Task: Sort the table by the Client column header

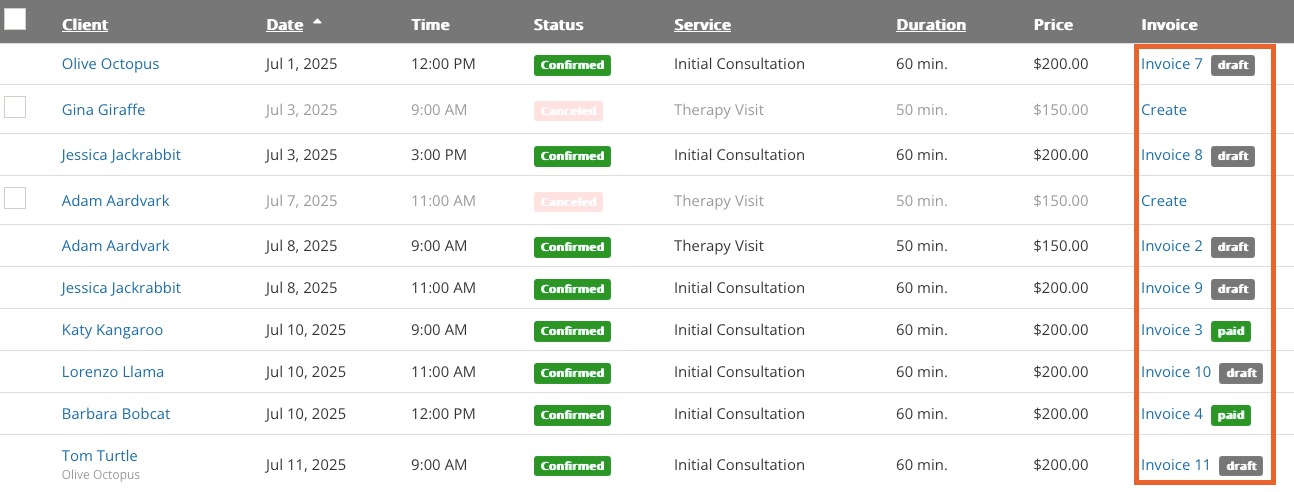Action: [85, 24]
